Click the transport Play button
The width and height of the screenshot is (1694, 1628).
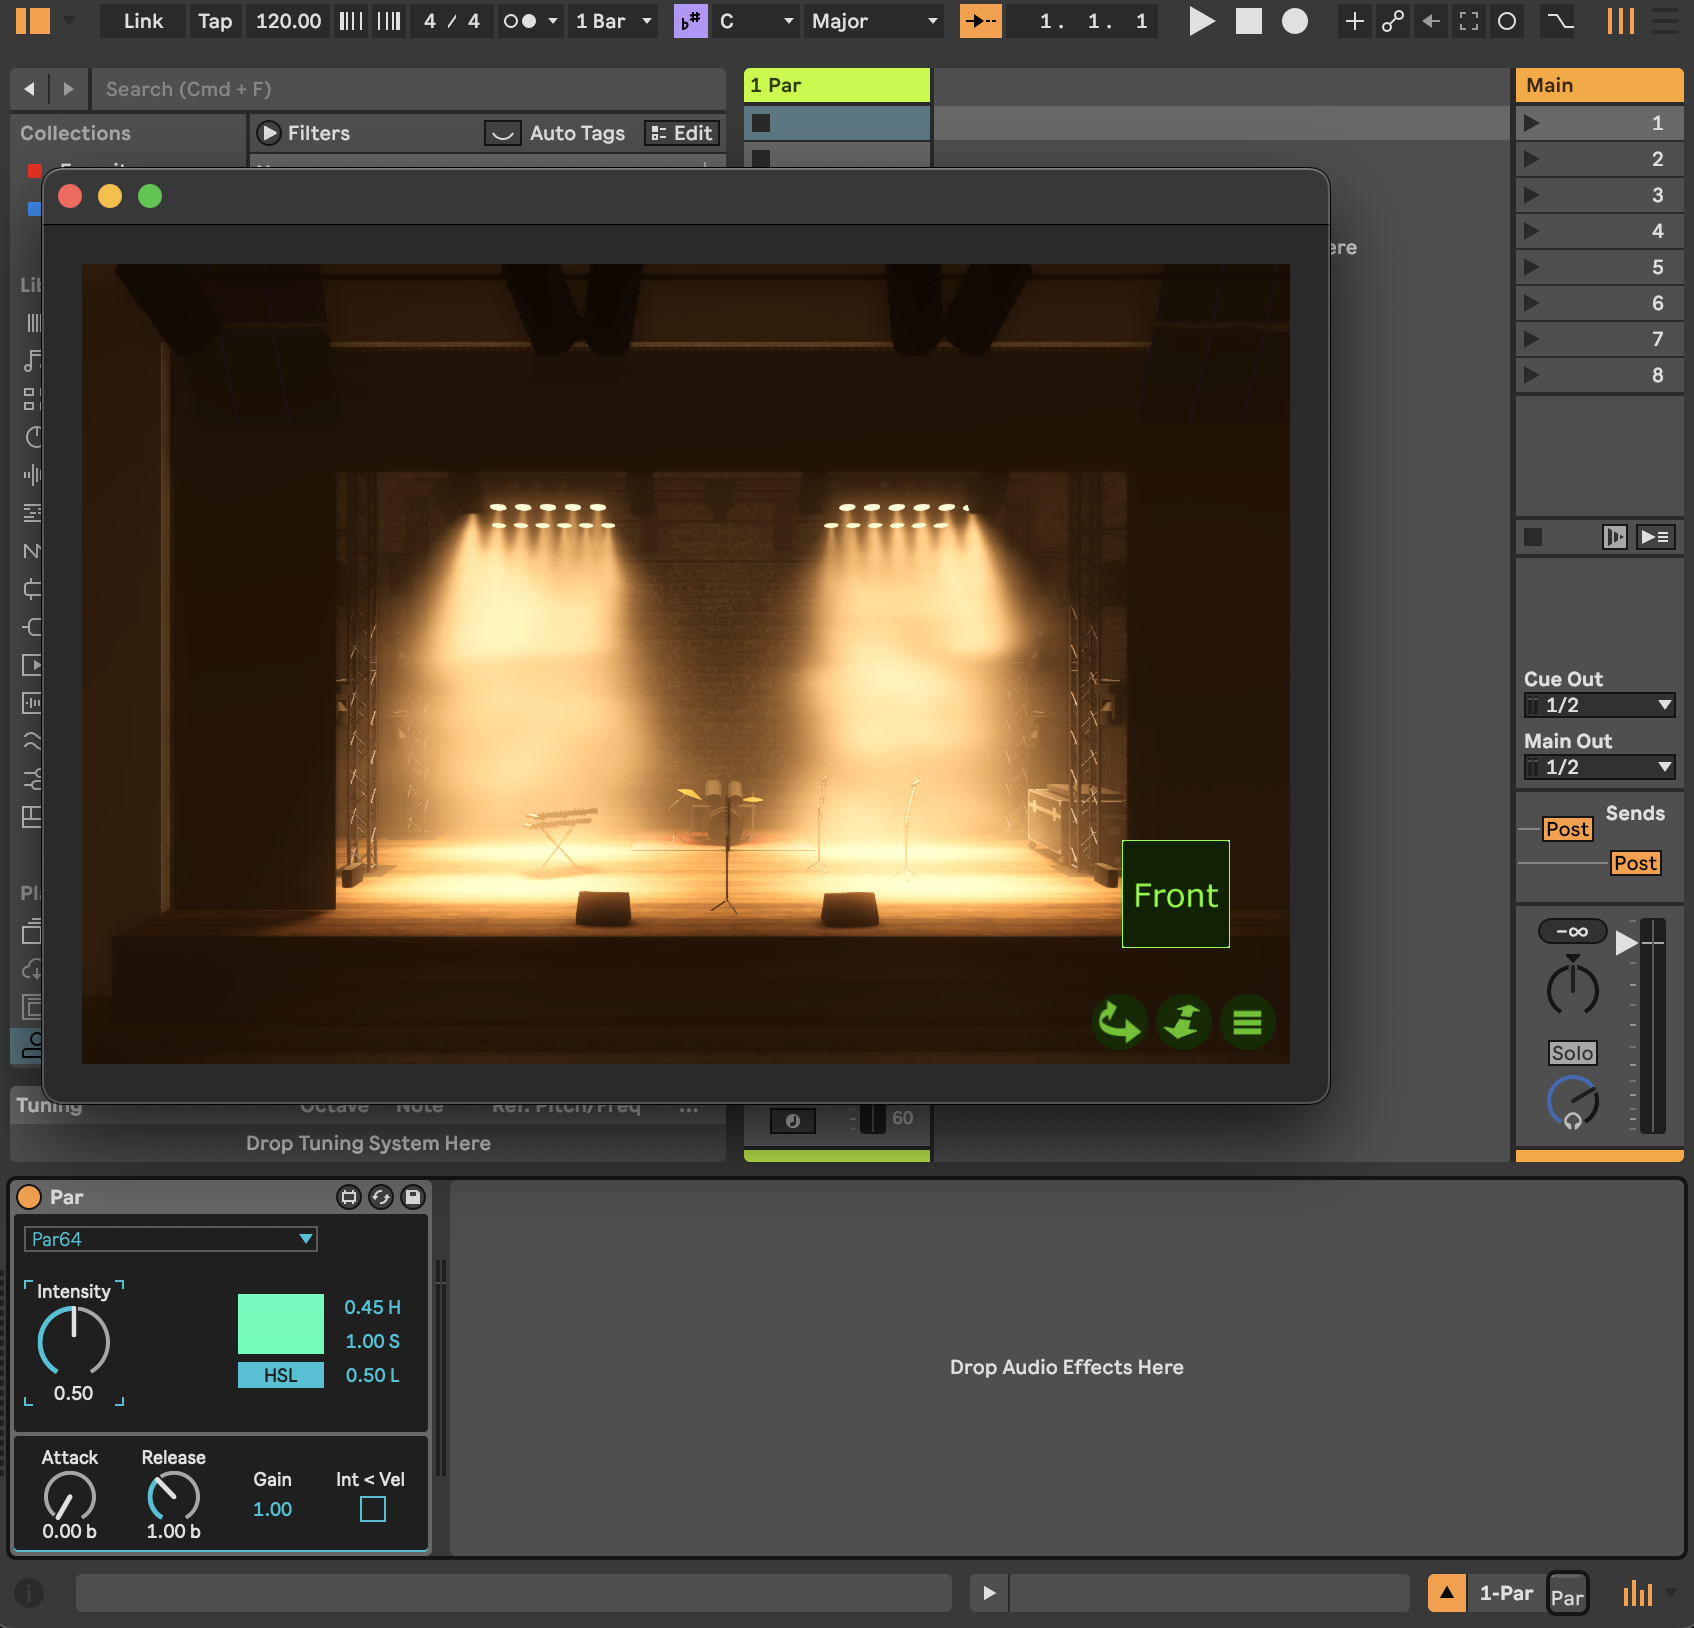tap(1202, 21)
